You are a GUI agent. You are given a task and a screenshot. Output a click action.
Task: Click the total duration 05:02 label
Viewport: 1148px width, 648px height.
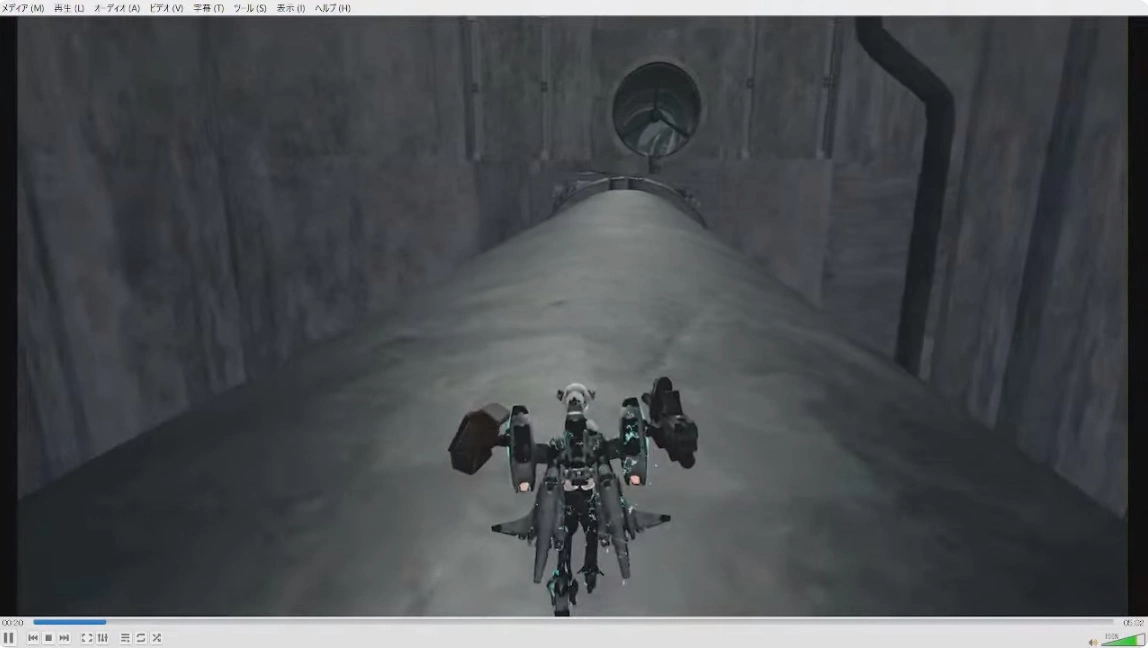(x=1133, y=623)
